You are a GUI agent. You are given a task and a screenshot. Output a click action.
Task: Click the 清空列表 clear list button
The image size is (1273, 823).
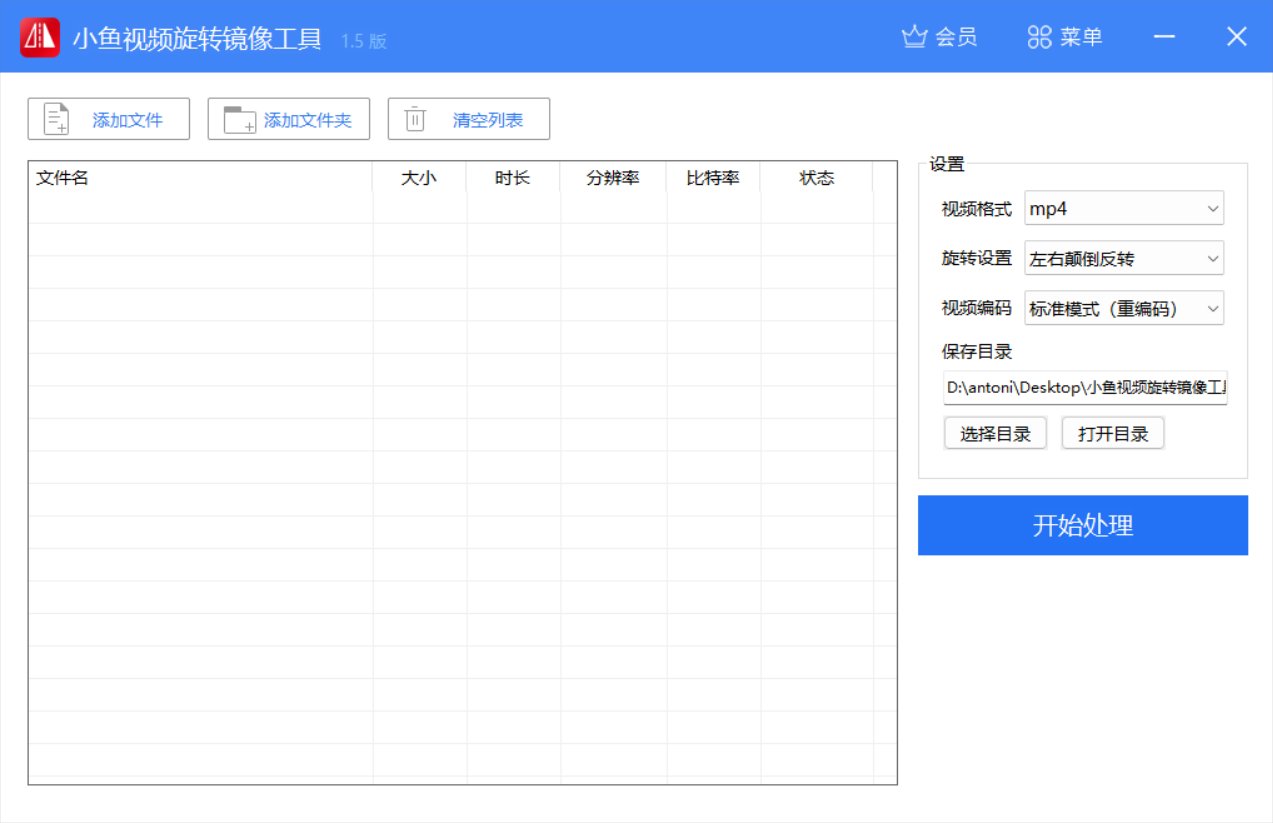click(x=468, y=118)
